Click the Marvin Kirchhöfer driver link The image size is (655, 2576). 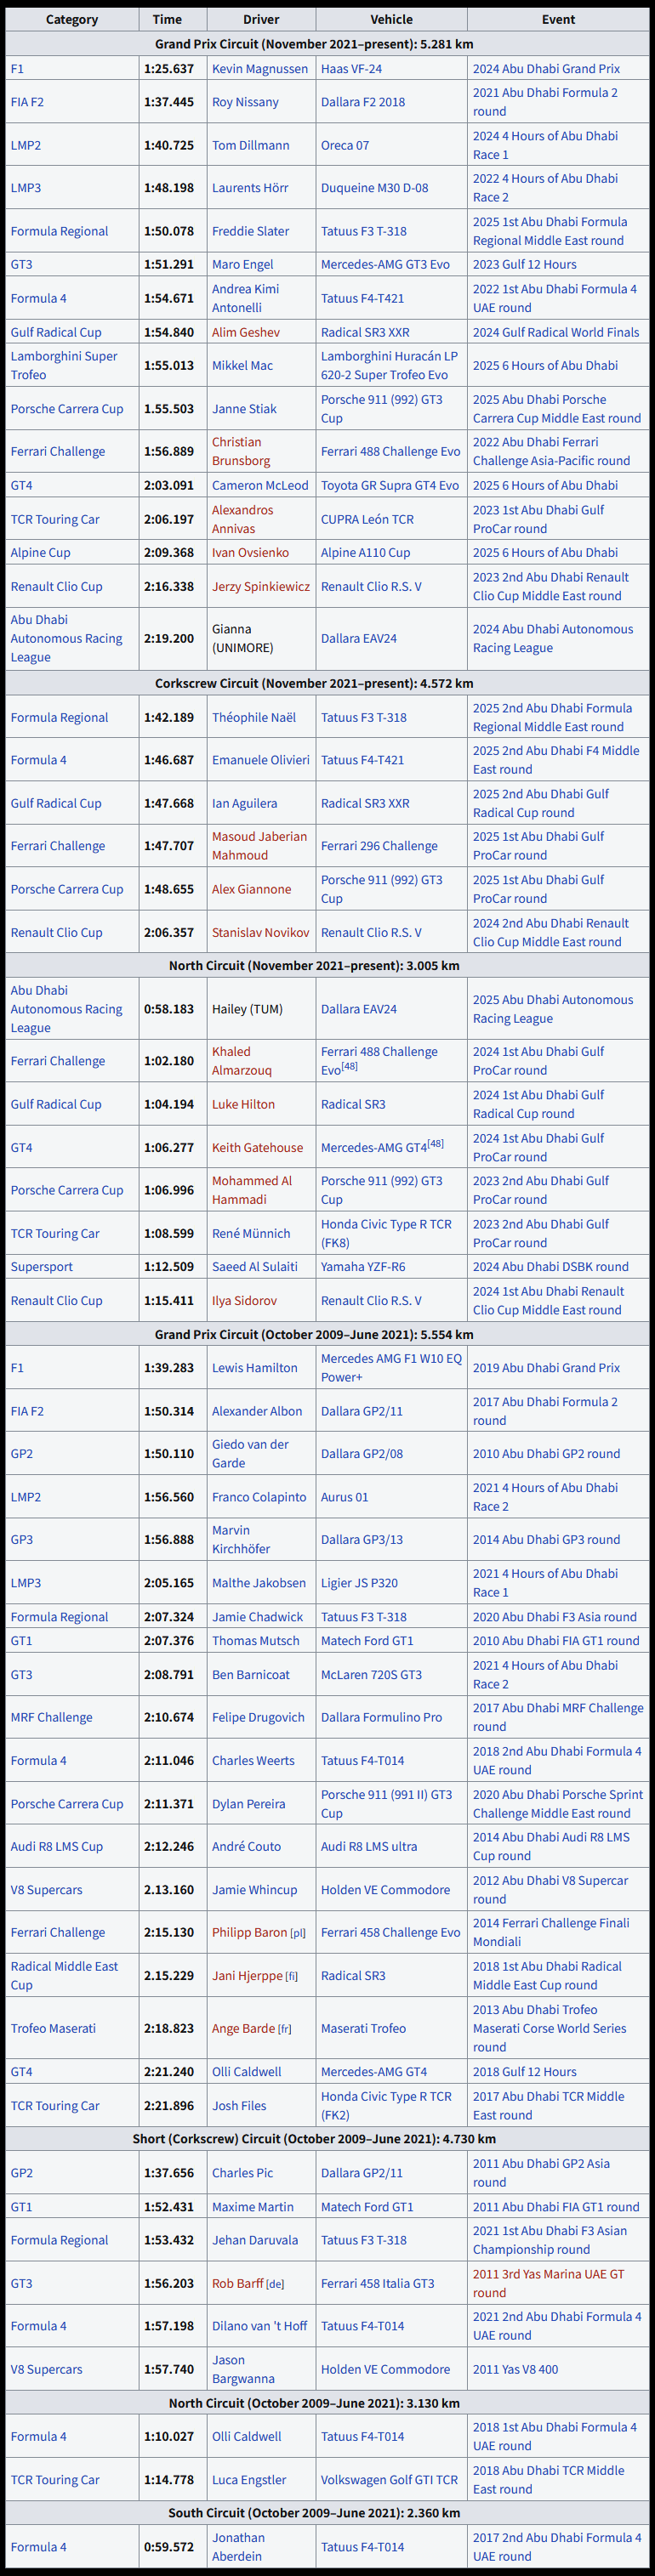[x=241, y=1540]
